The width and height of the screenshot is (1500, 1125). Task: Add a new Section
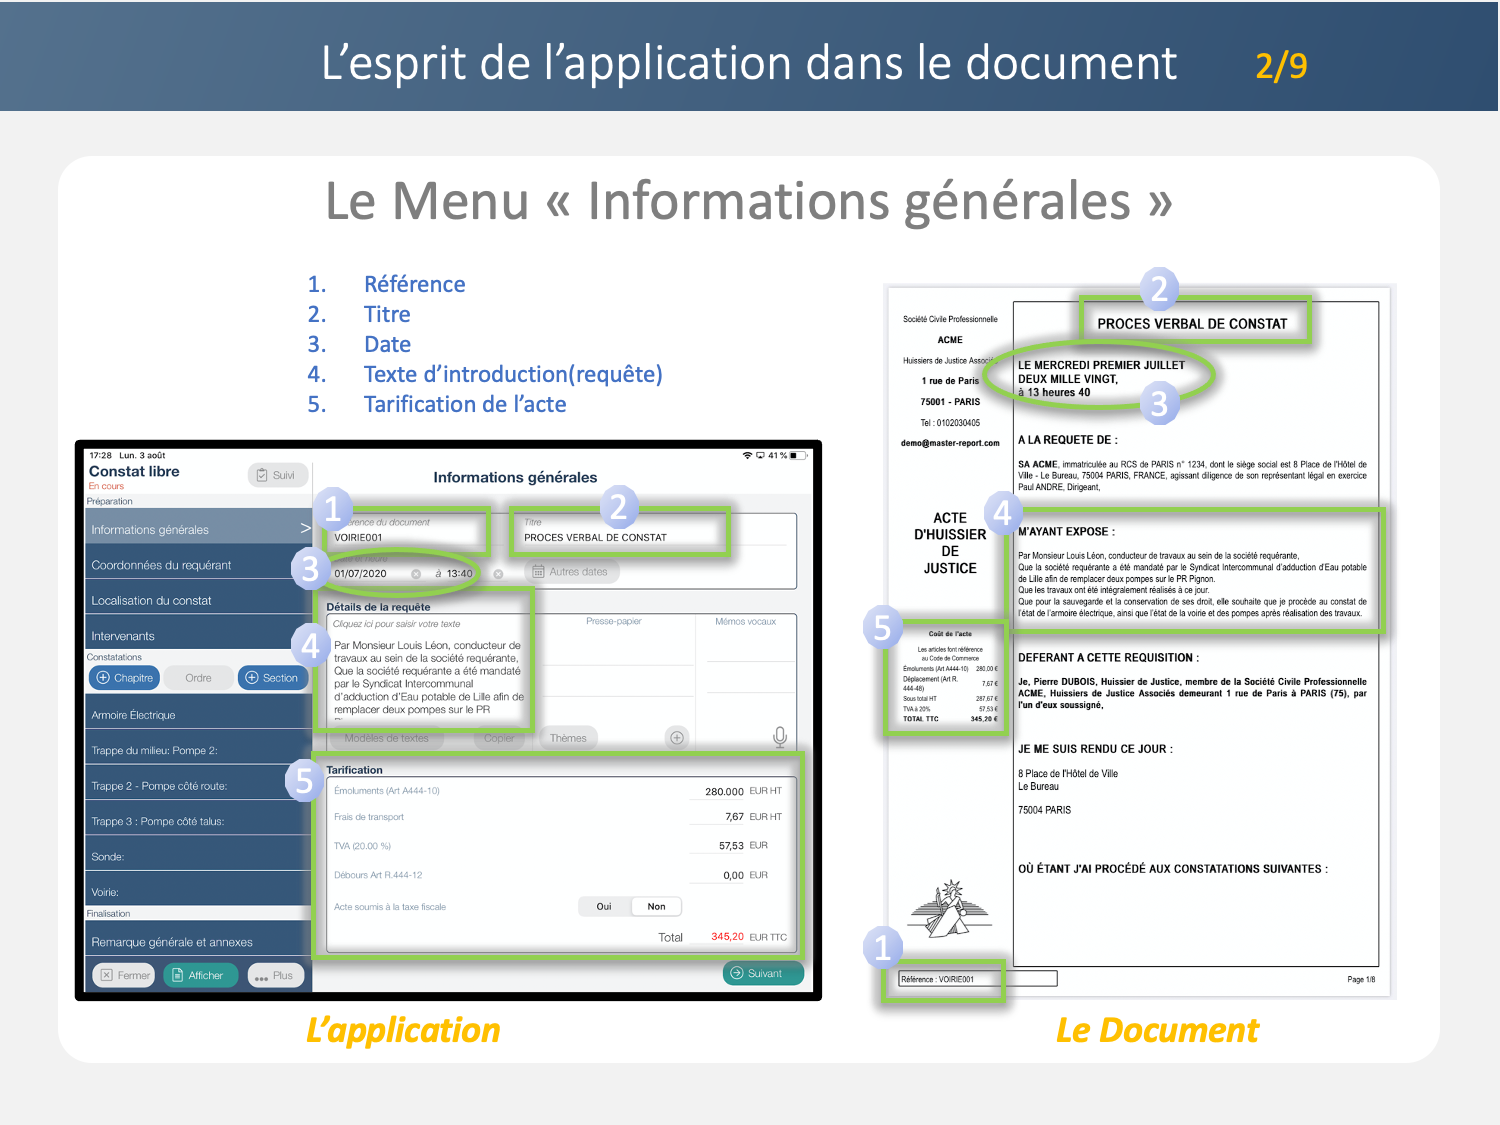(x=272, y=678)
